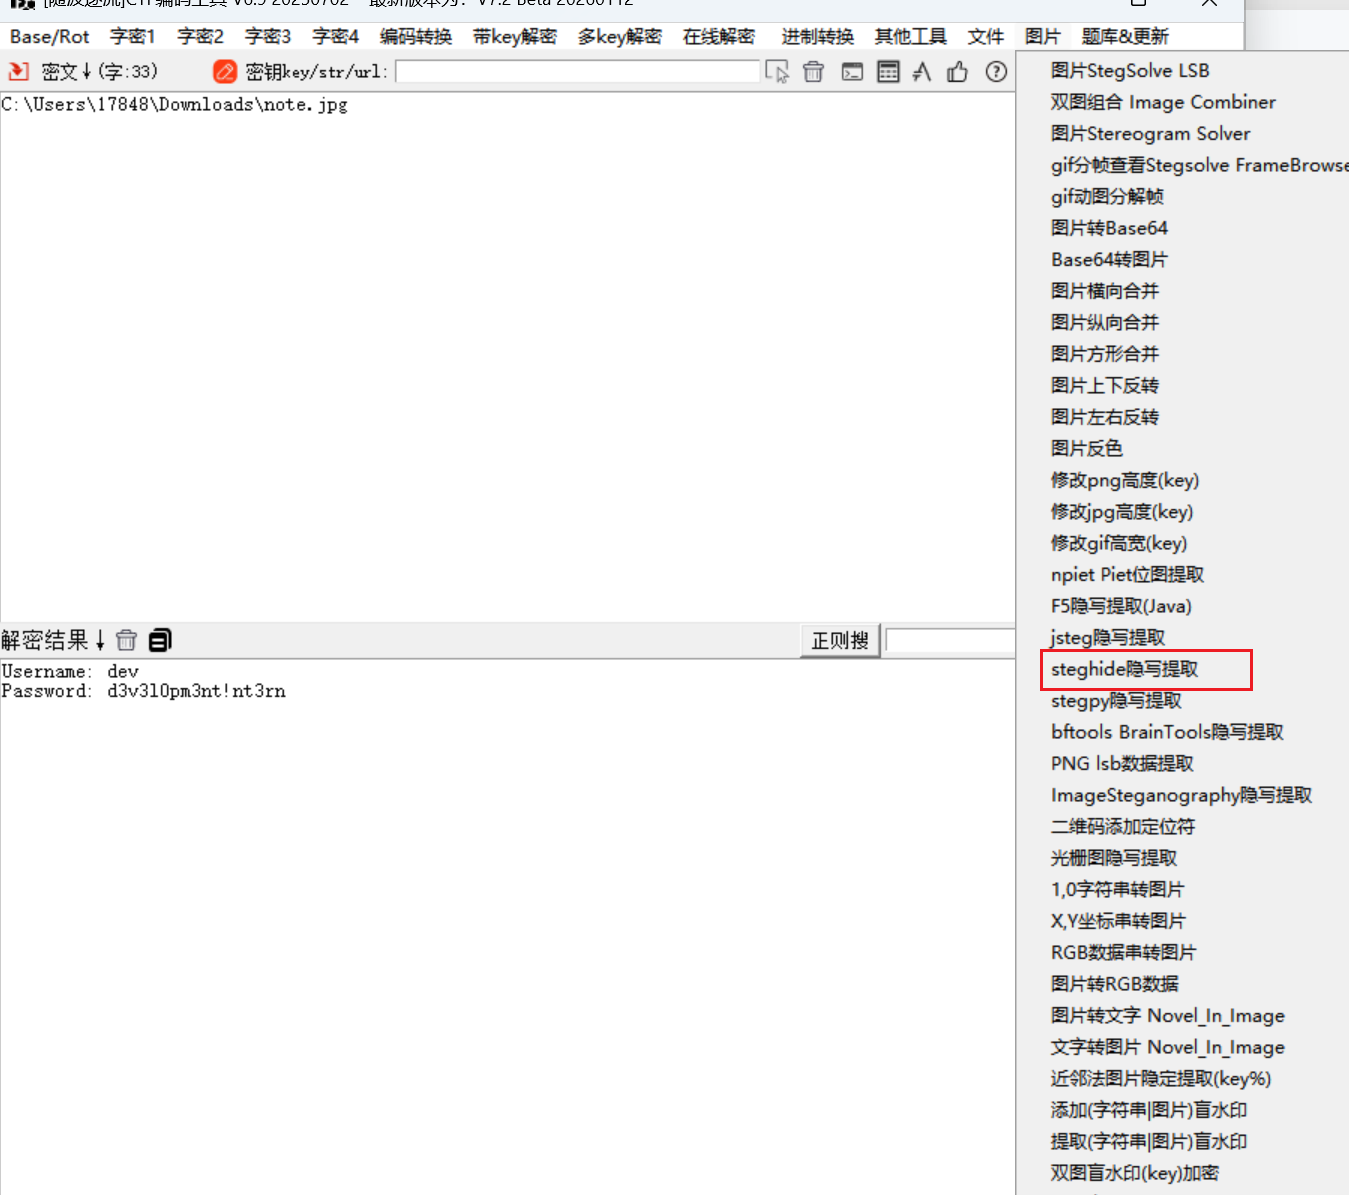Screen dimensions: 1349x1195
Task: Click the orange eraser icon beside 密钥
Action: coord(225,72)
